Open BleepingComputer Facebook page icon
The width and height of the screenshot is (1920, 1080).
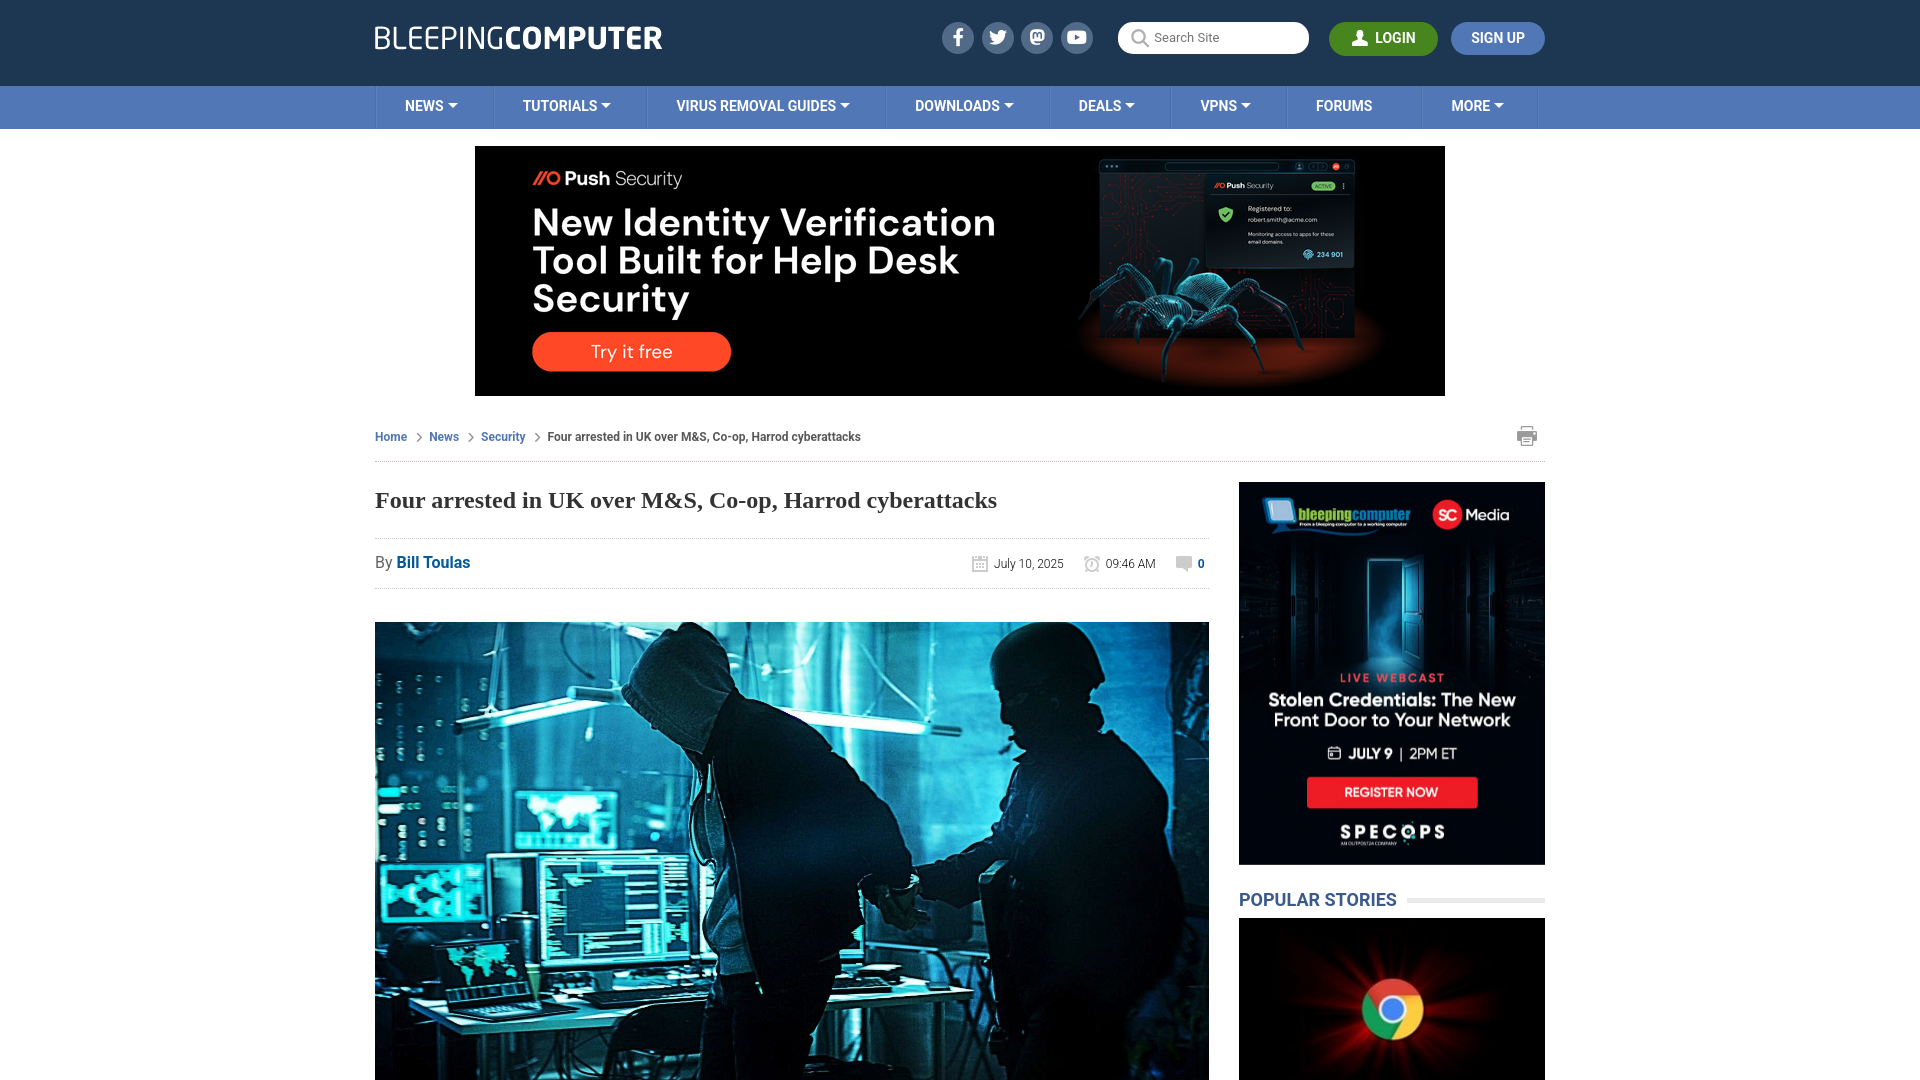(957, 38)
